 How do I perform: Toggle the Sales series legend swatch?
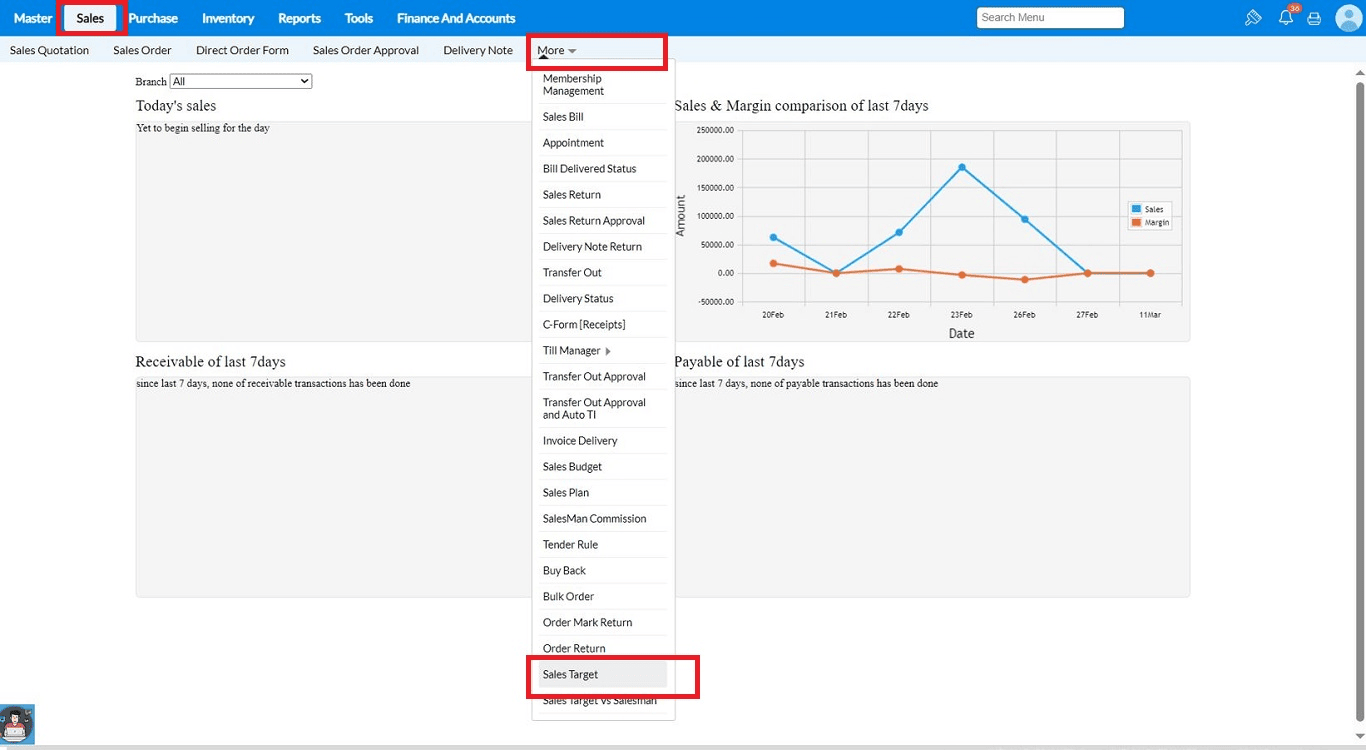pyautogui.click(x=1136, y=209)
